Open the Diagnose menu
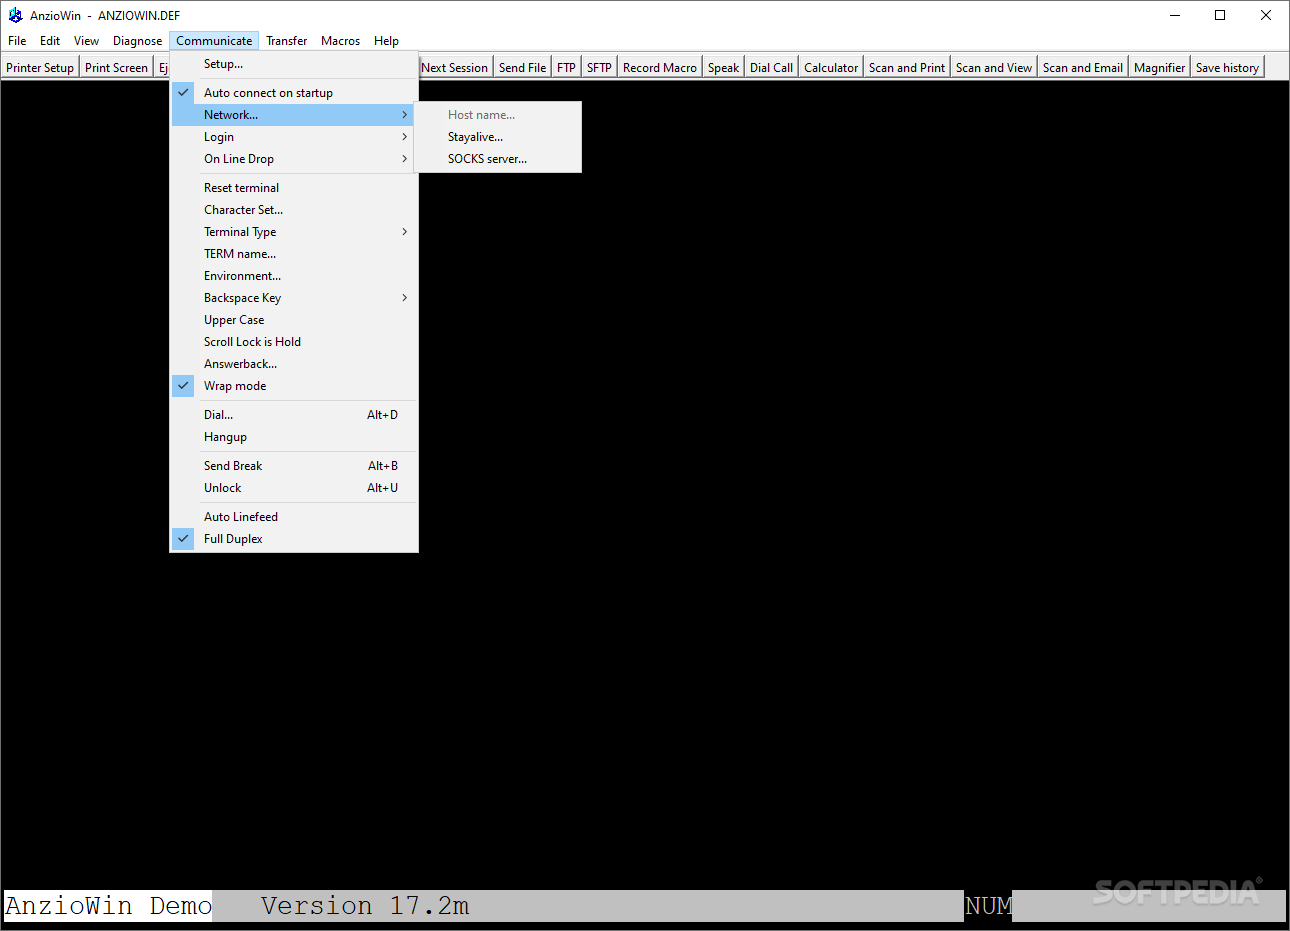 [x=137, y=41]
